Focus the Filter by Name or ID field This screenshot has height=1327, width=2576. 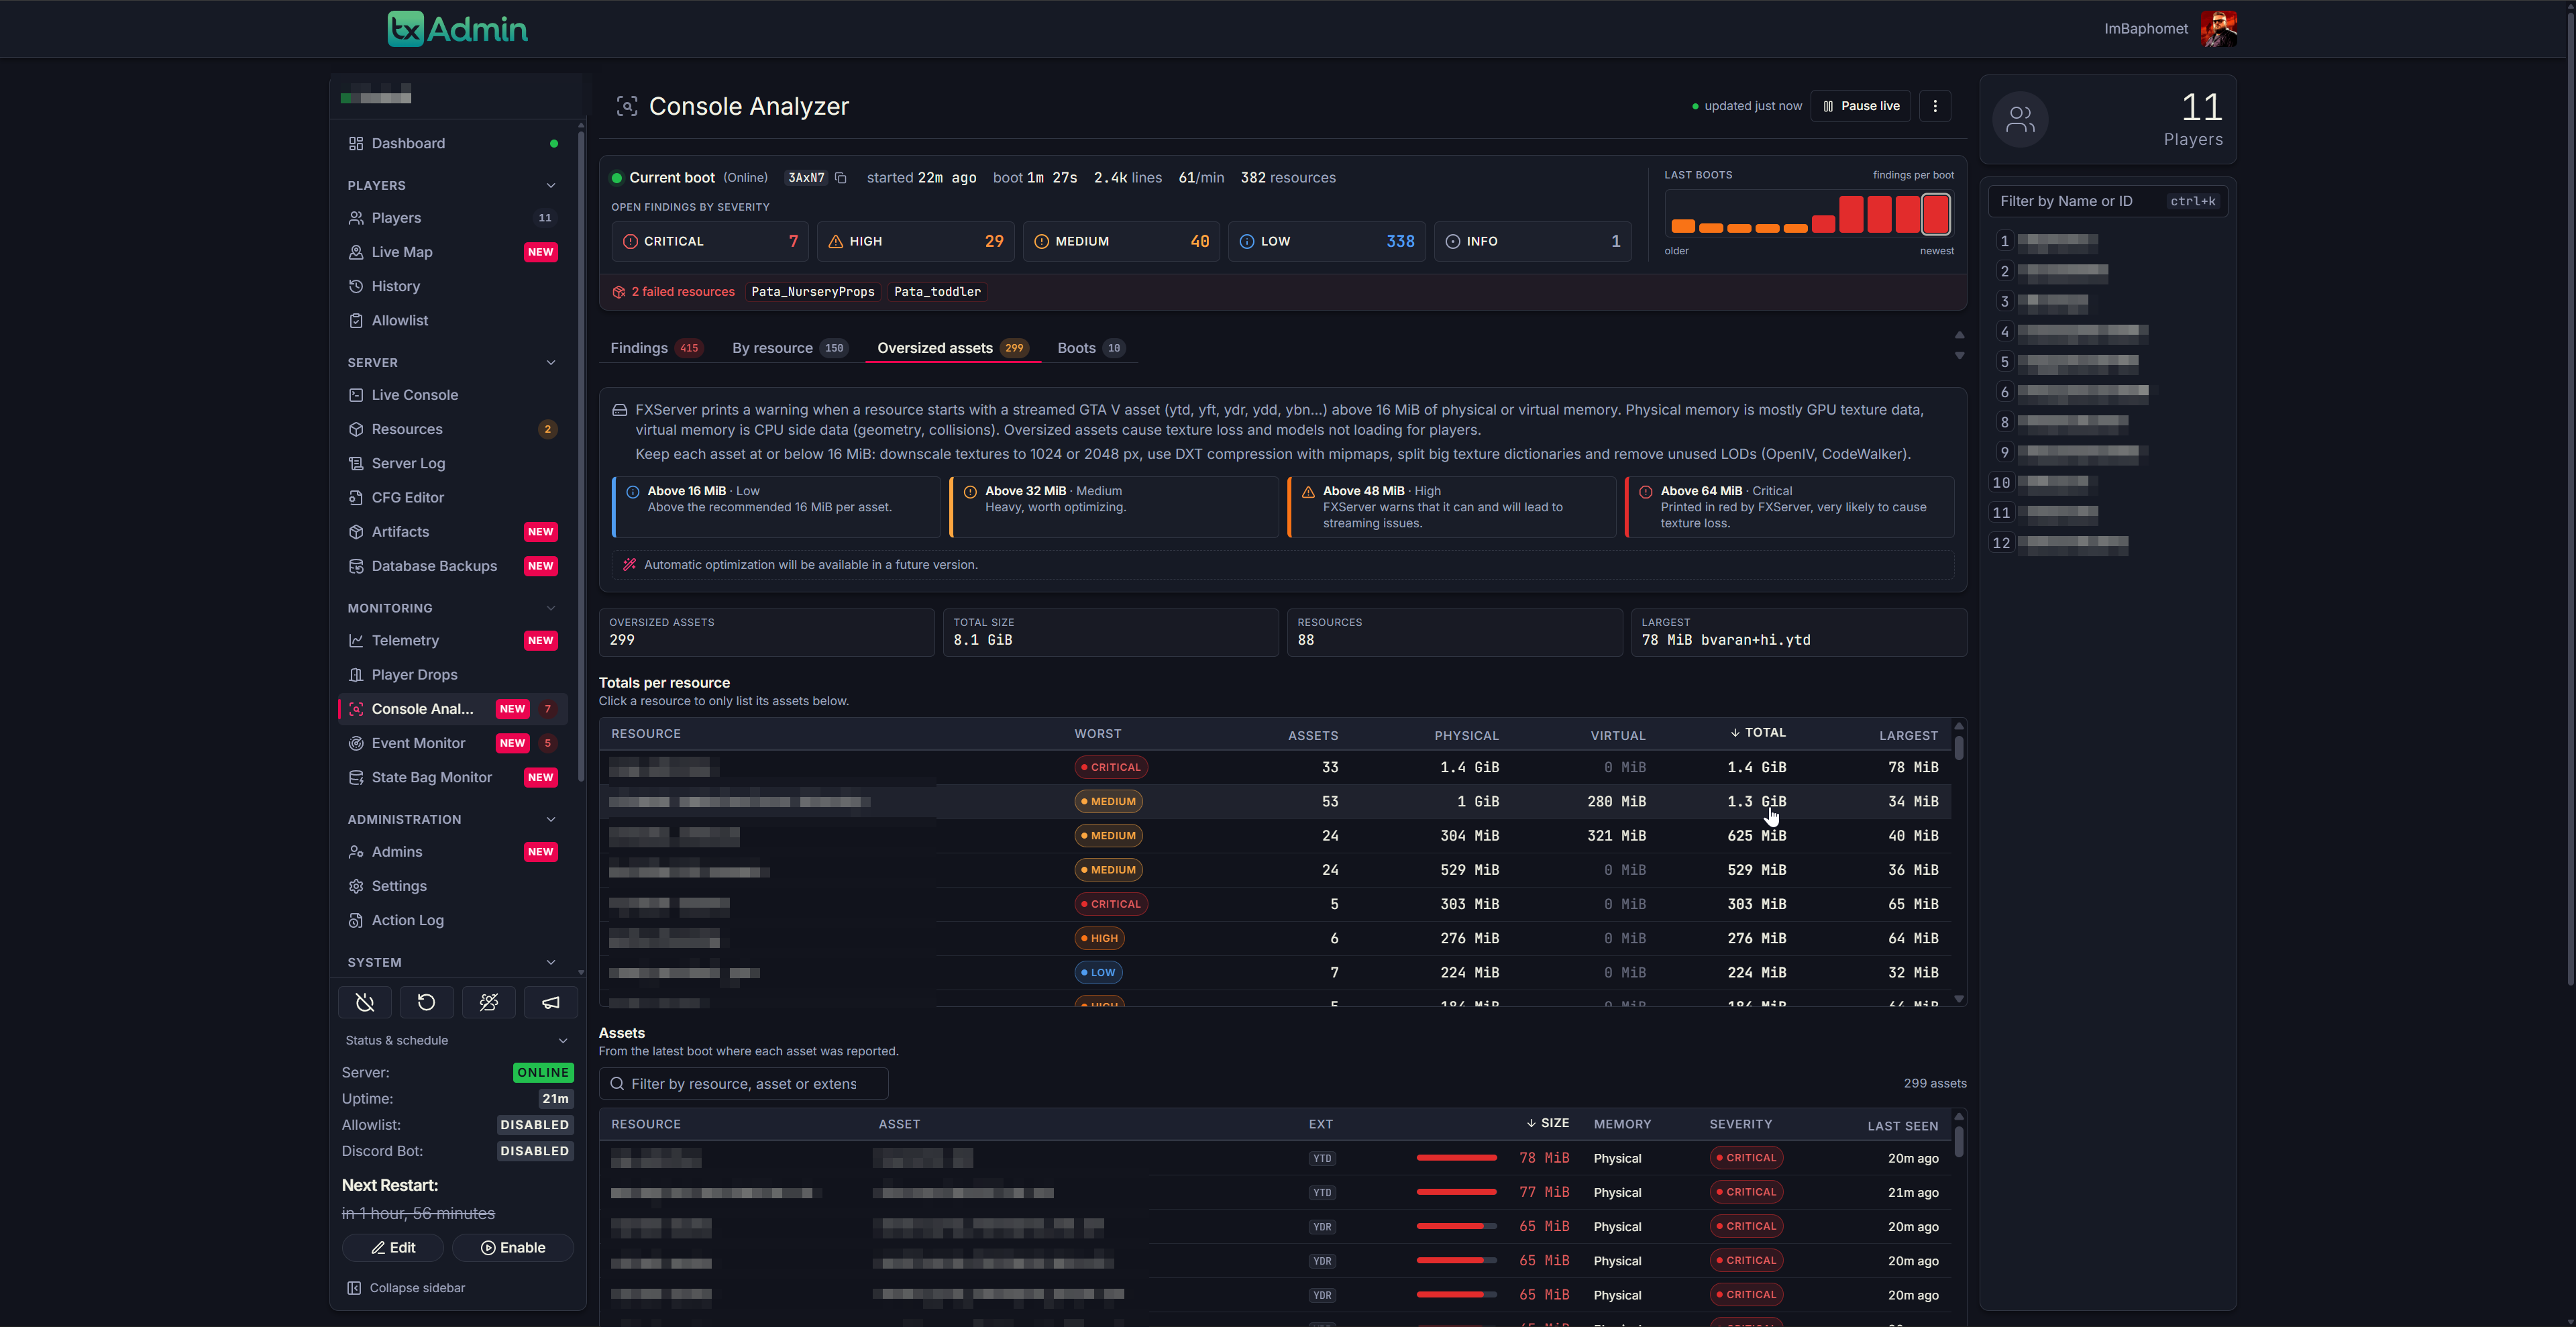click(x=2107, y=202)
